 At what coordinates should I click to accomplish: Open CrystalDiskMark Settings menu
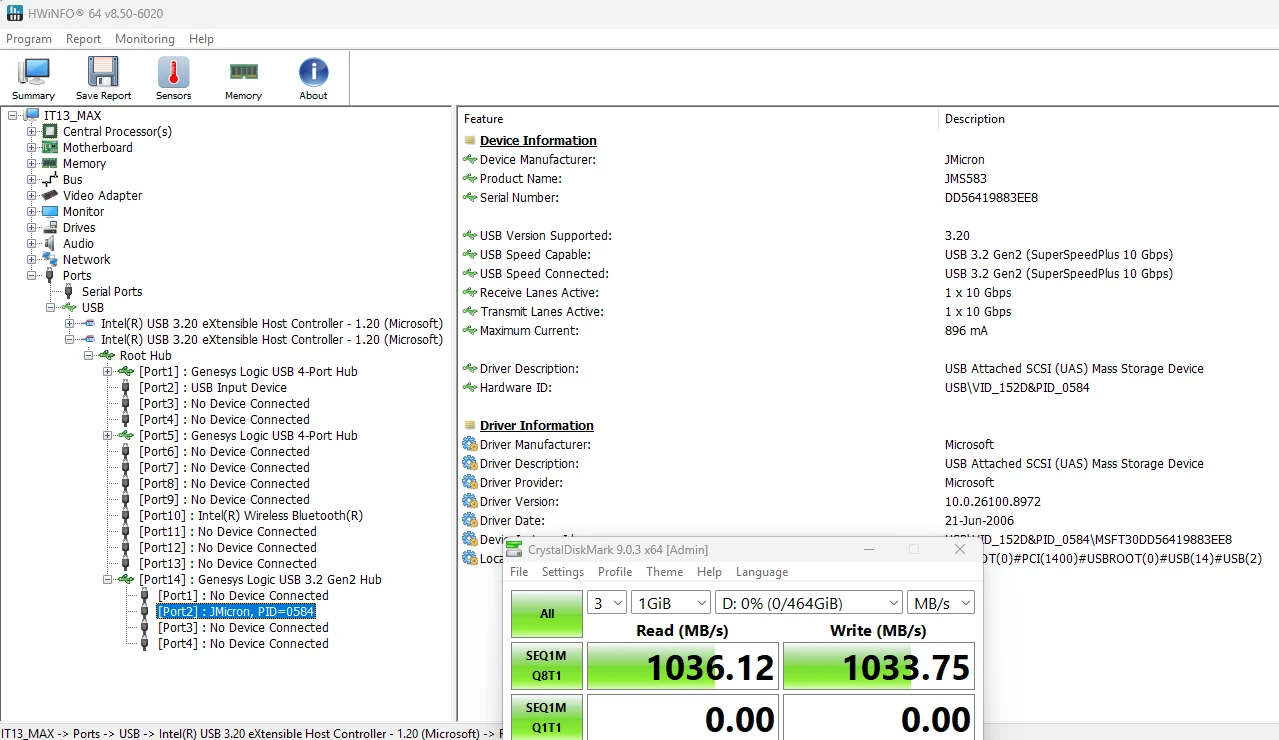click(x=563, y=572)
